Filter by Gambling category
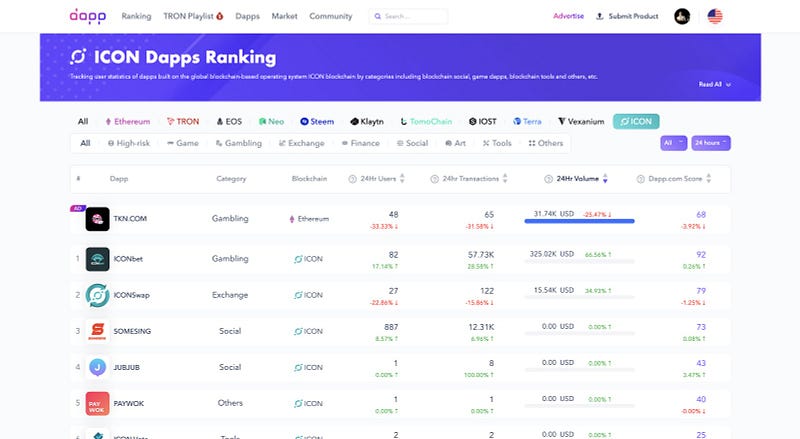800x439 pixels. [x=238, y=143]
